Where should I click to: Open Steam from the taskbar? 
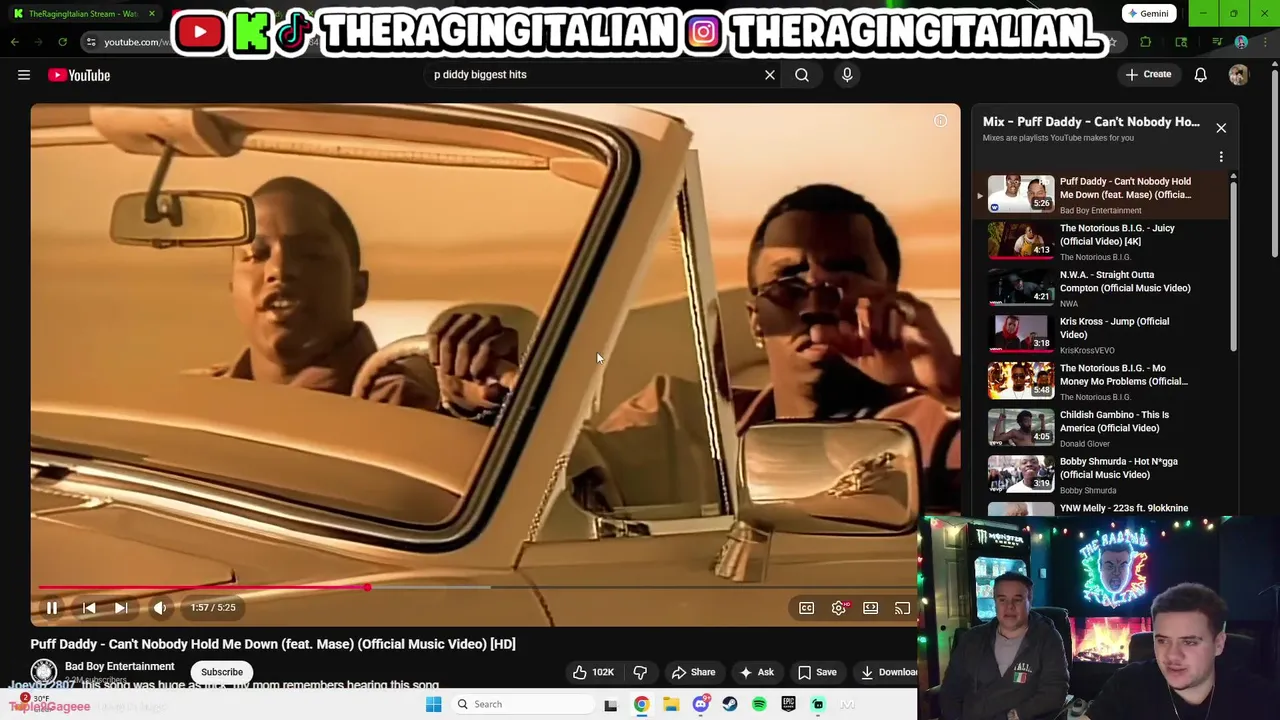[730, 705]
